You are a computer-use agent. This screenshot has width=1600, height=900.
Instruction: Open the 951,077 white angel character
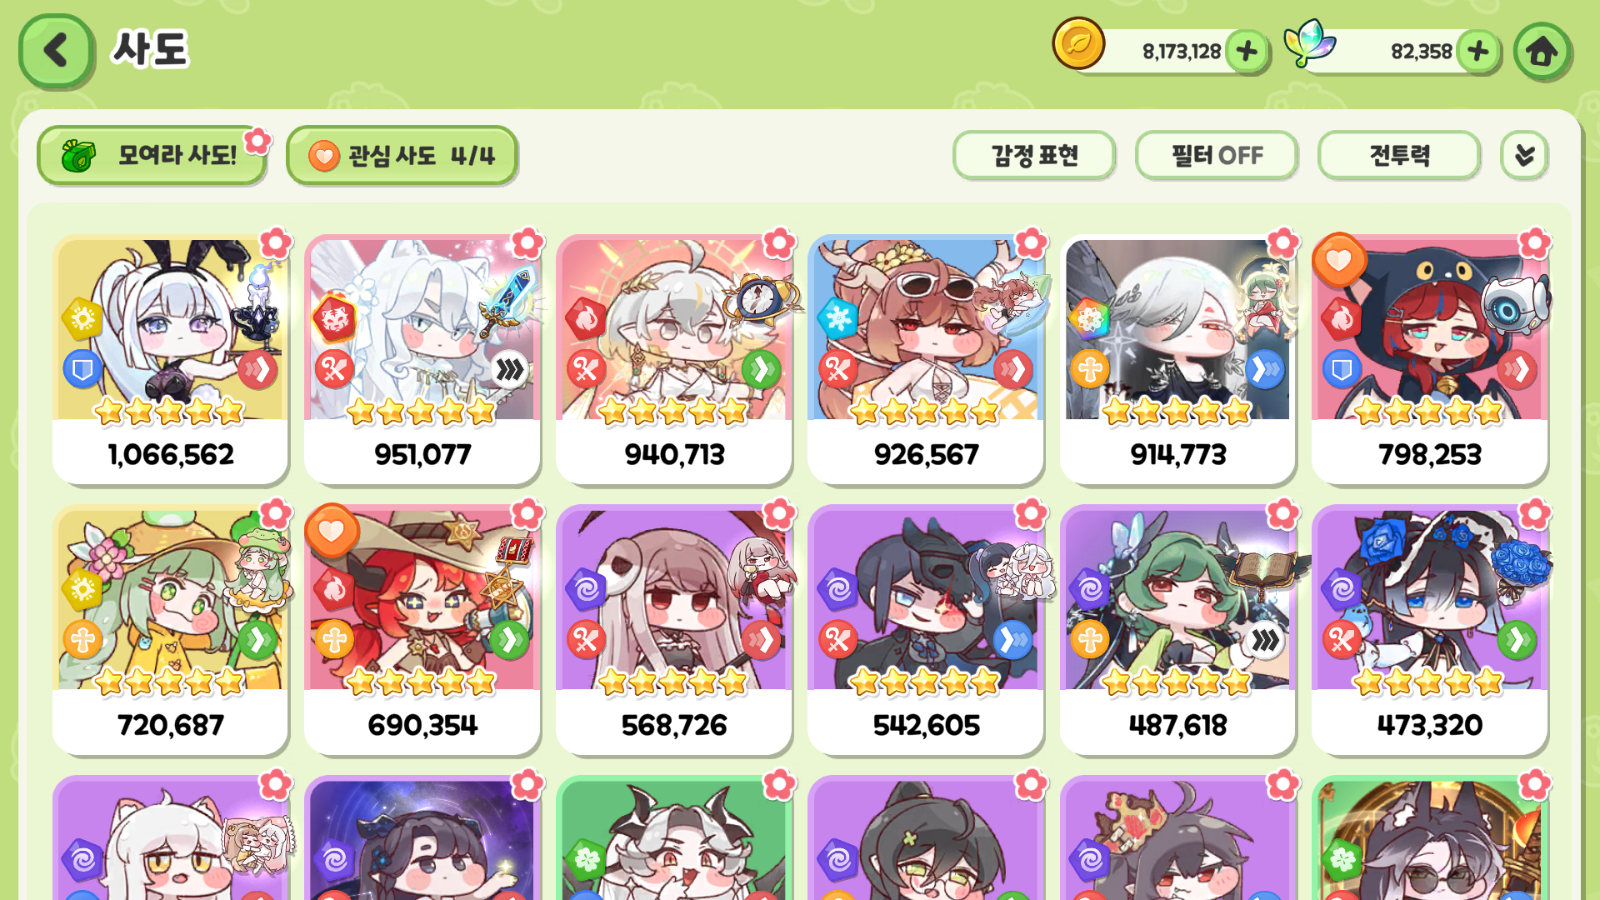422,360
